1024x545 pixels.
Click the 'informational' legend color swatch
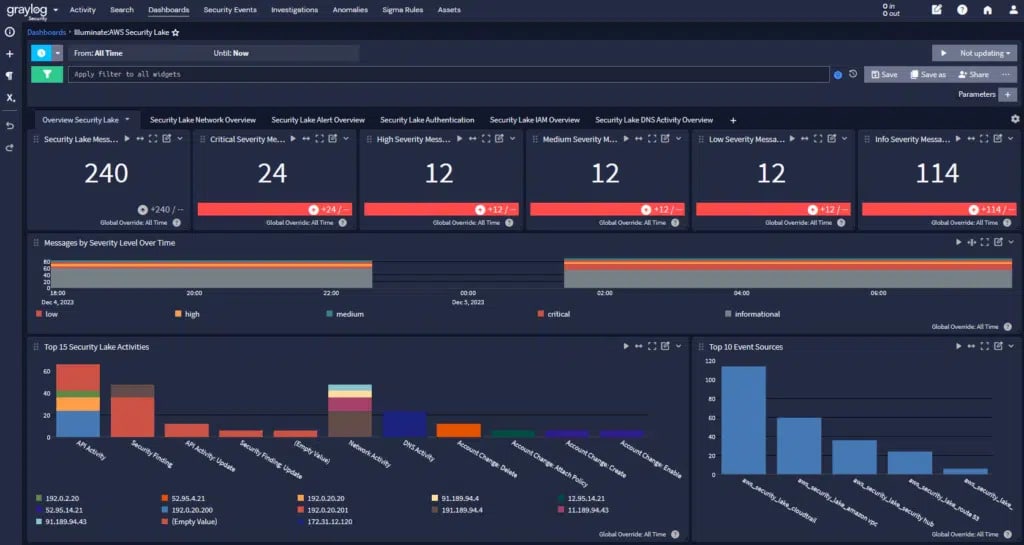coord(728,314)
